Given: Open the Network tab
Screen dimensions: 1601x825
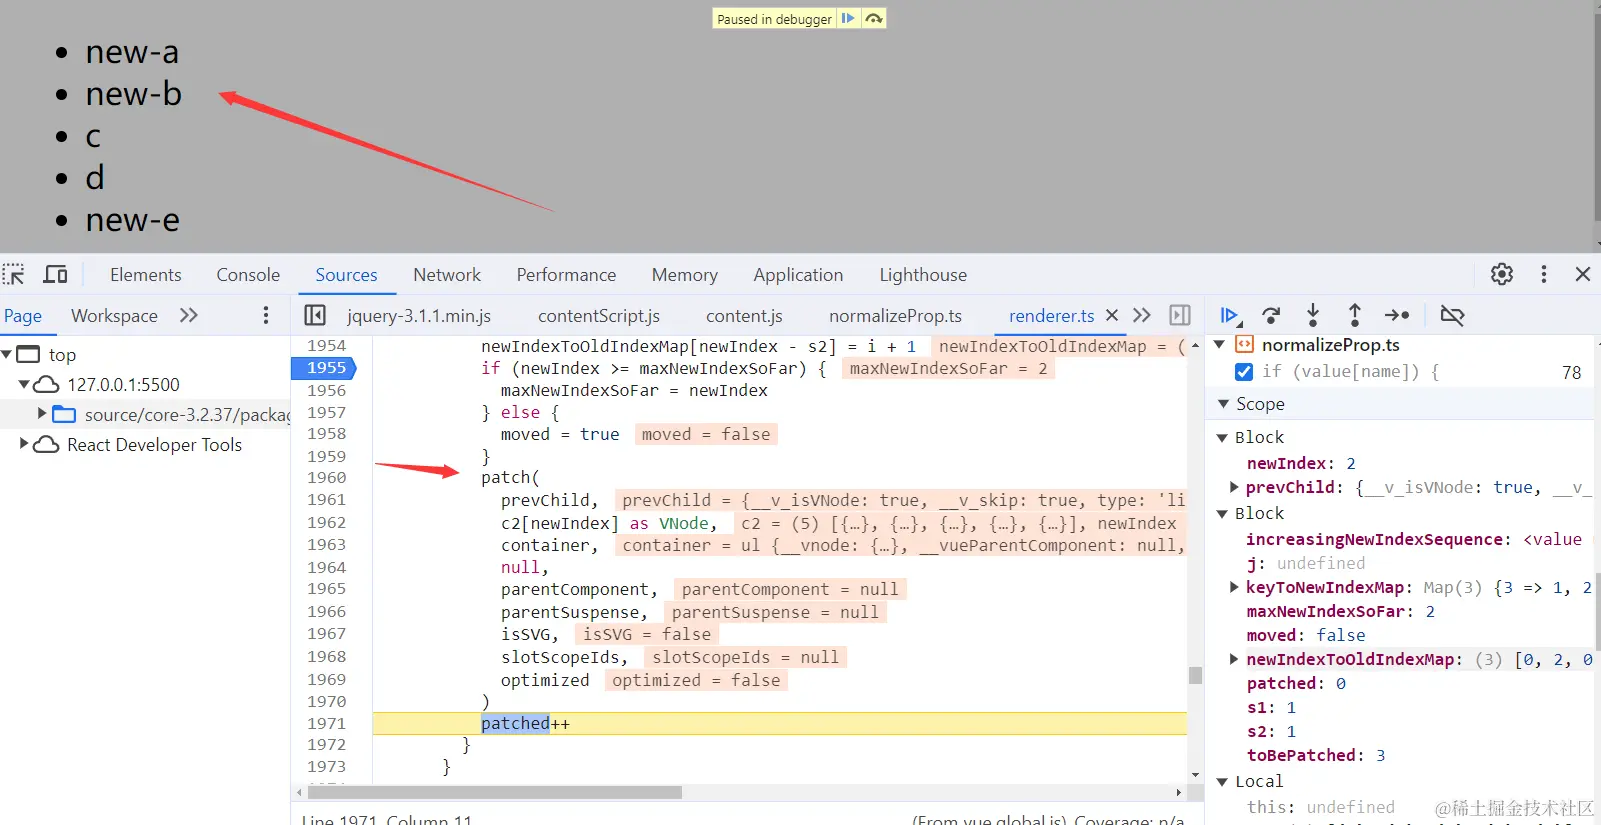Looking at the screenshot, I should [x=447, y=274].
